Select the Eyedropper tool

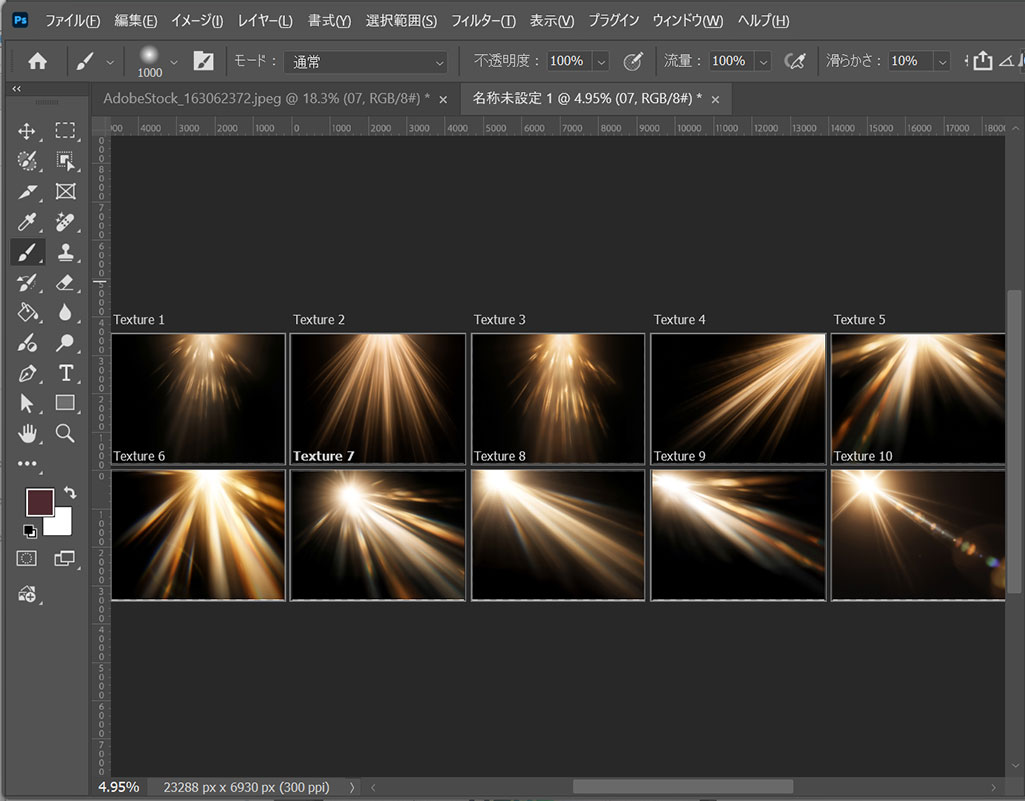[27, 222]
